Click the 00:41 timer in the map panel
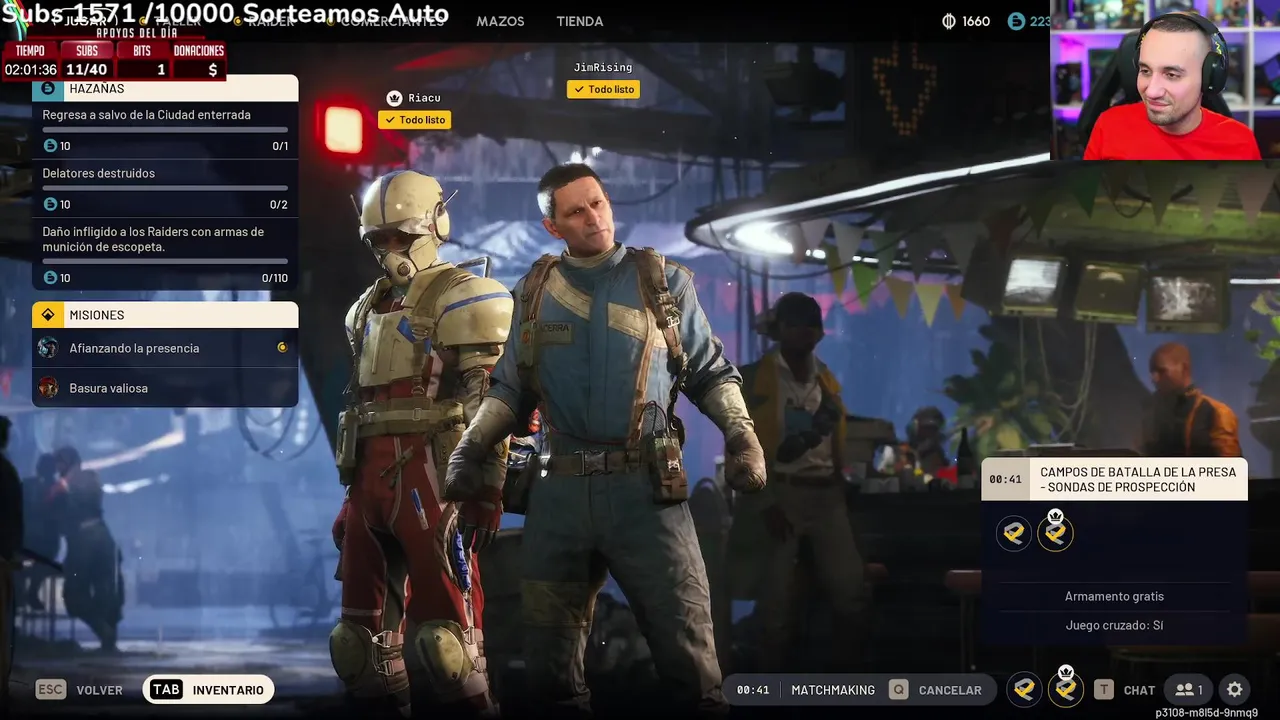This screenshot has width=1280, height=720. tap(1005, 480)
